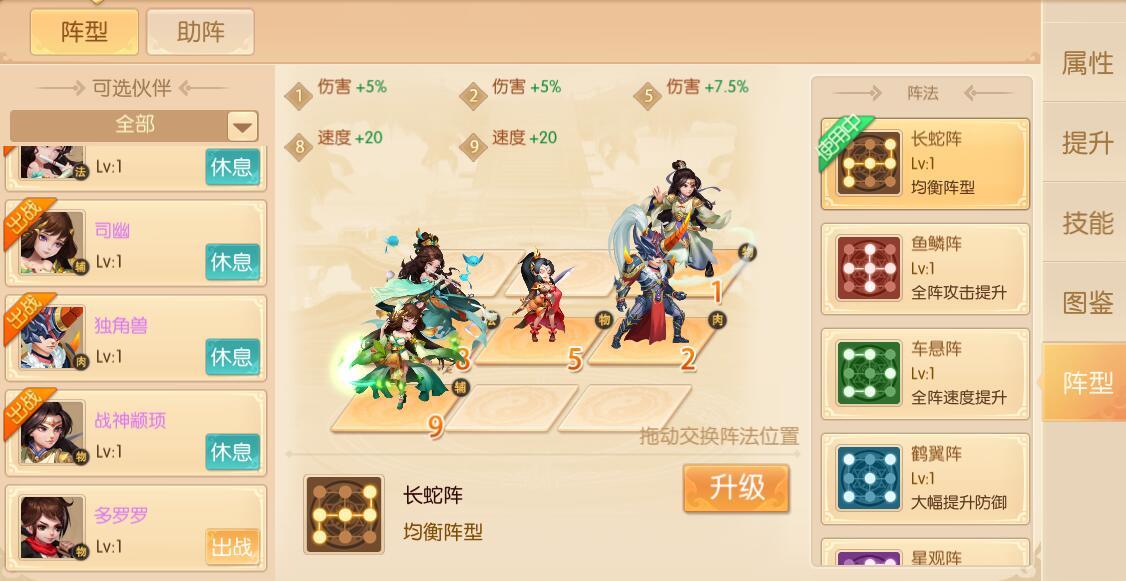
Task: Toggle 独角兽 to rest with 休息
Action: [232, 356]
